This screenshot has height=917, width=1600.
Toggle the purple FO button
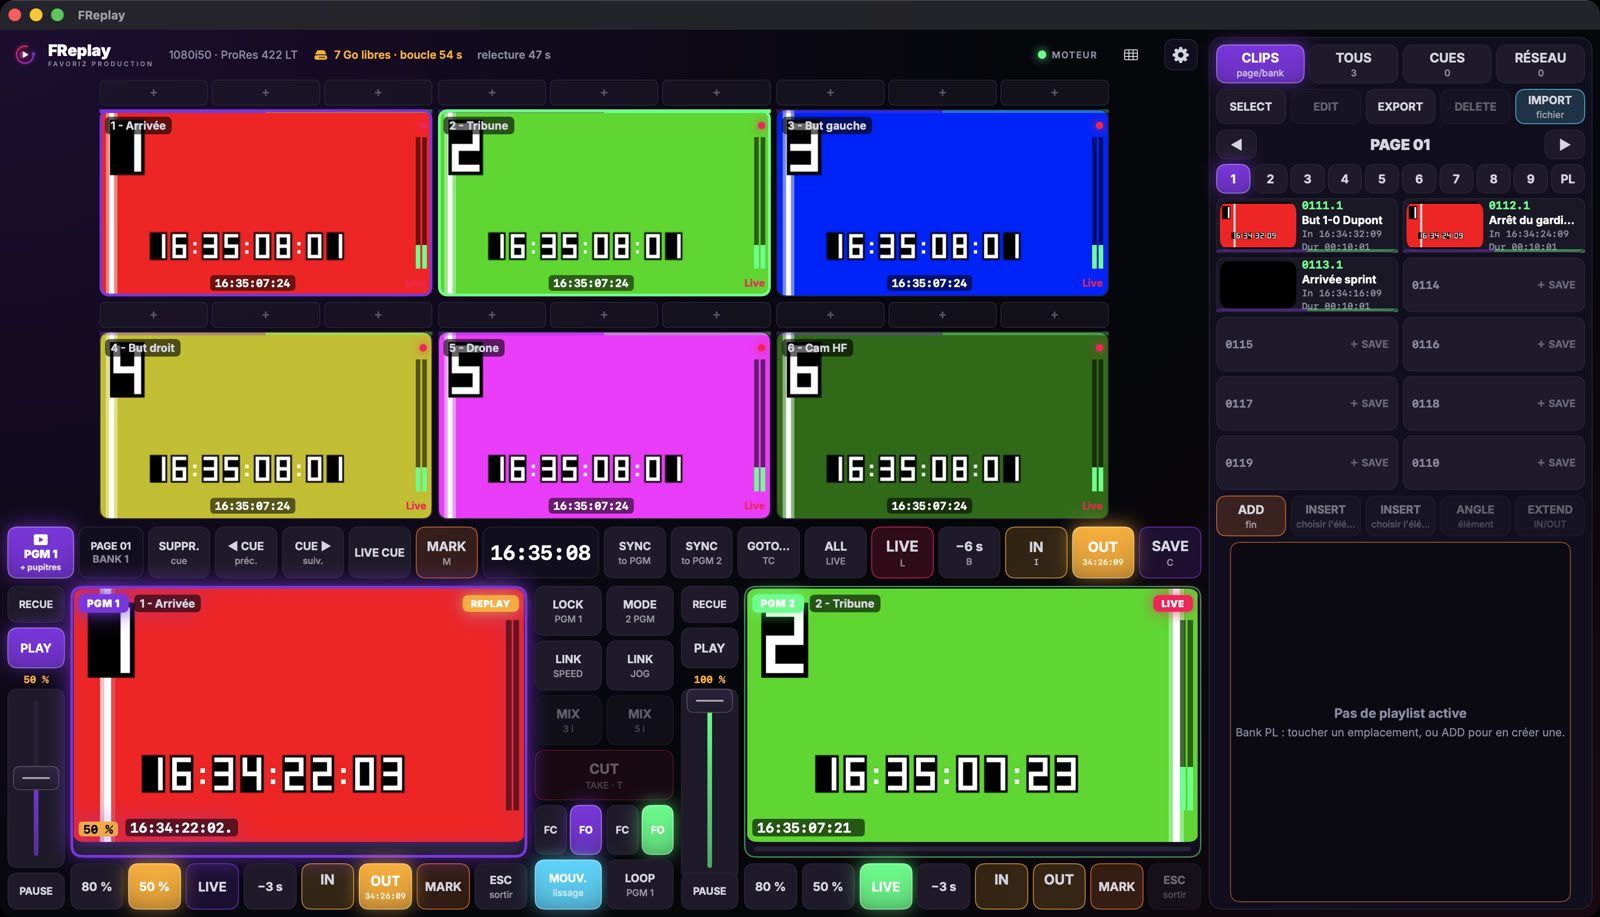[x=586, y=830]
